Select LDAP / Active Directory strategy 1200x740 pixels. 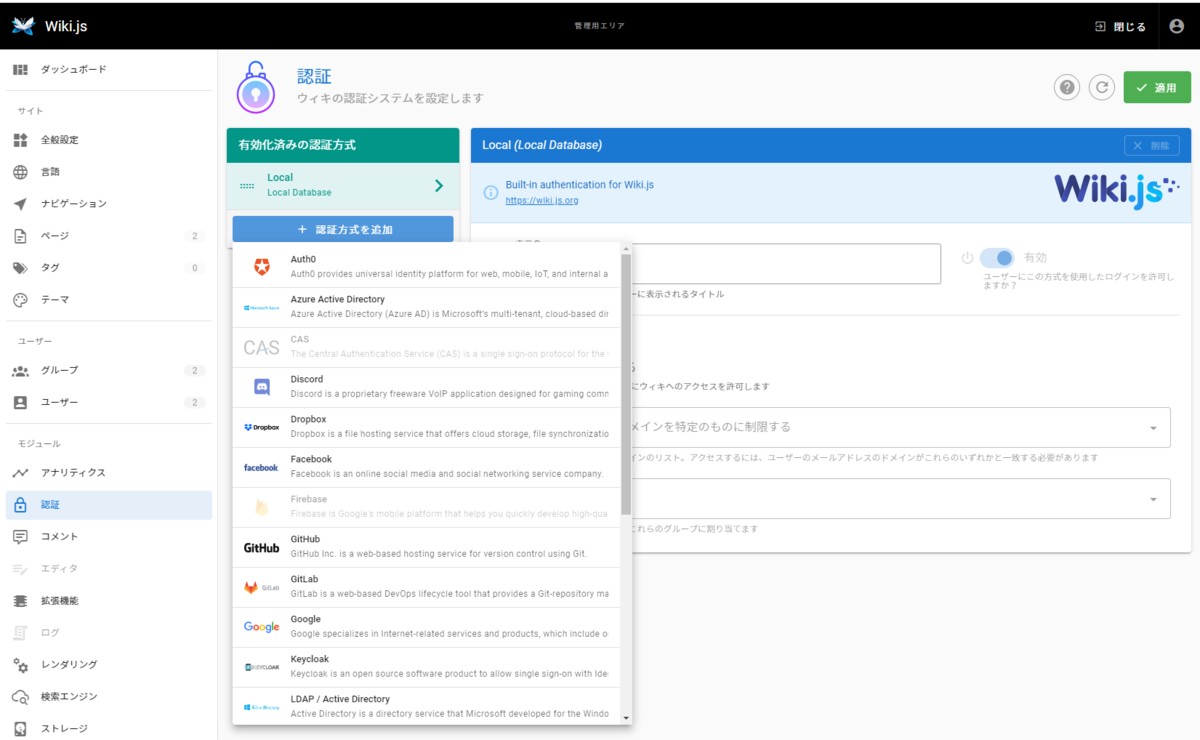[x=426, y=705]
